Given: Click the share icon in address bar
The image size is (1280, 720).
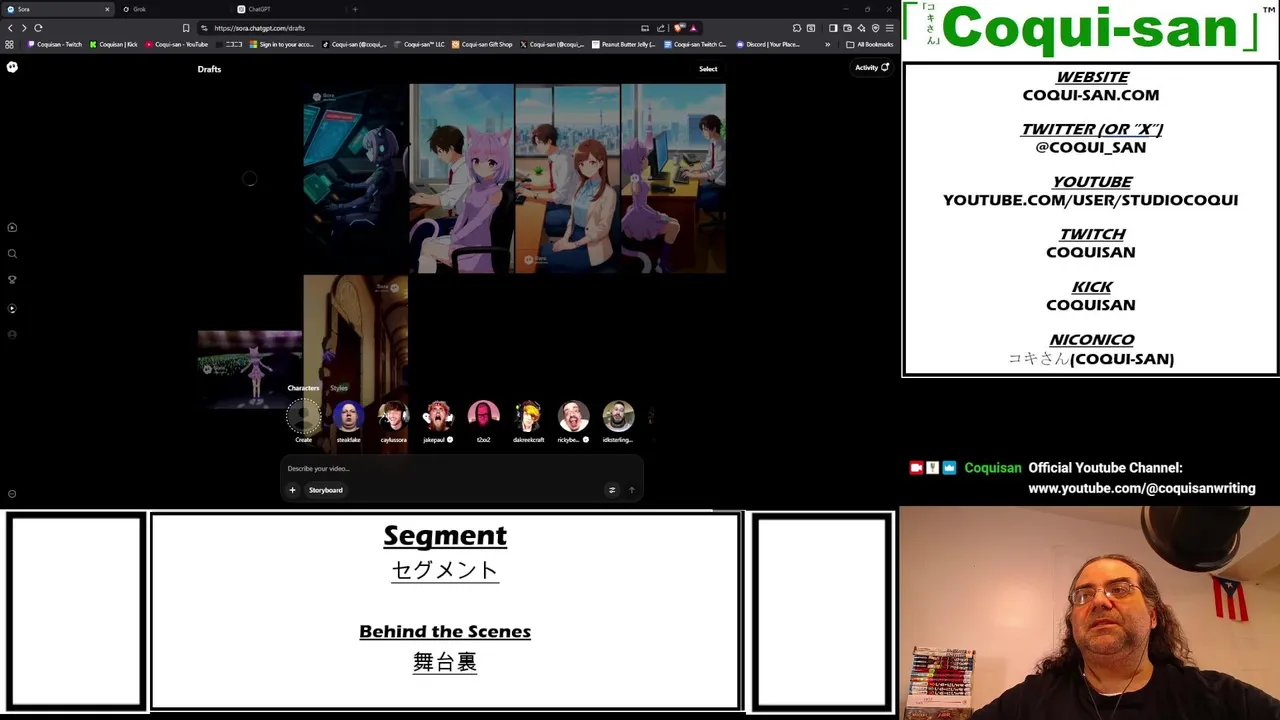Looking at the screenshot, I should click(x=661, y=28).
